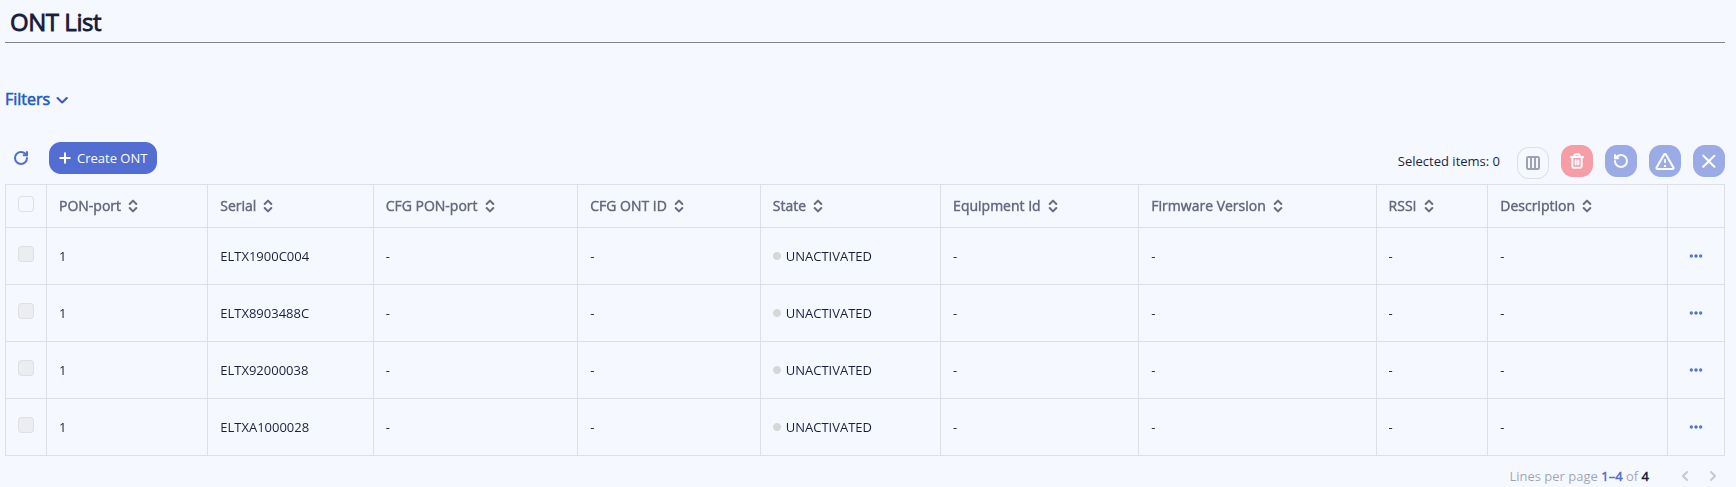This screenshot has width=1736, height=487.
Task: Click the ELTX92000038 serial cell
Action: coord(264,370)
